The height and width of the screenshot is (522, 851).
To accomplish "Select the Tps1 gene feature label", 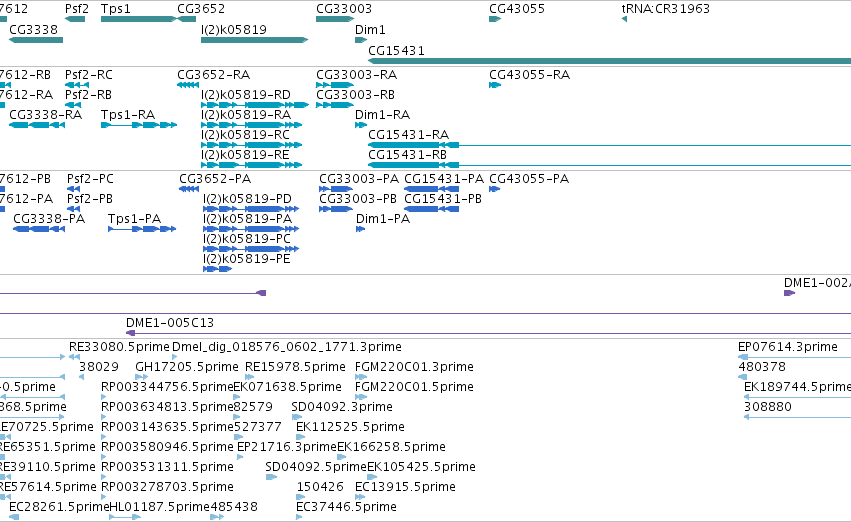I will (116, 9).
